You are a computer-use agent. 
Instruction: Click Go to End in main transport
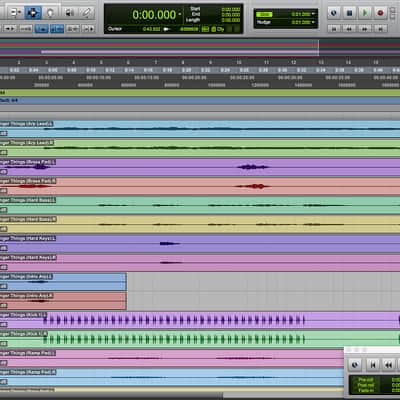pyautogui.click(x=380, y=29)
